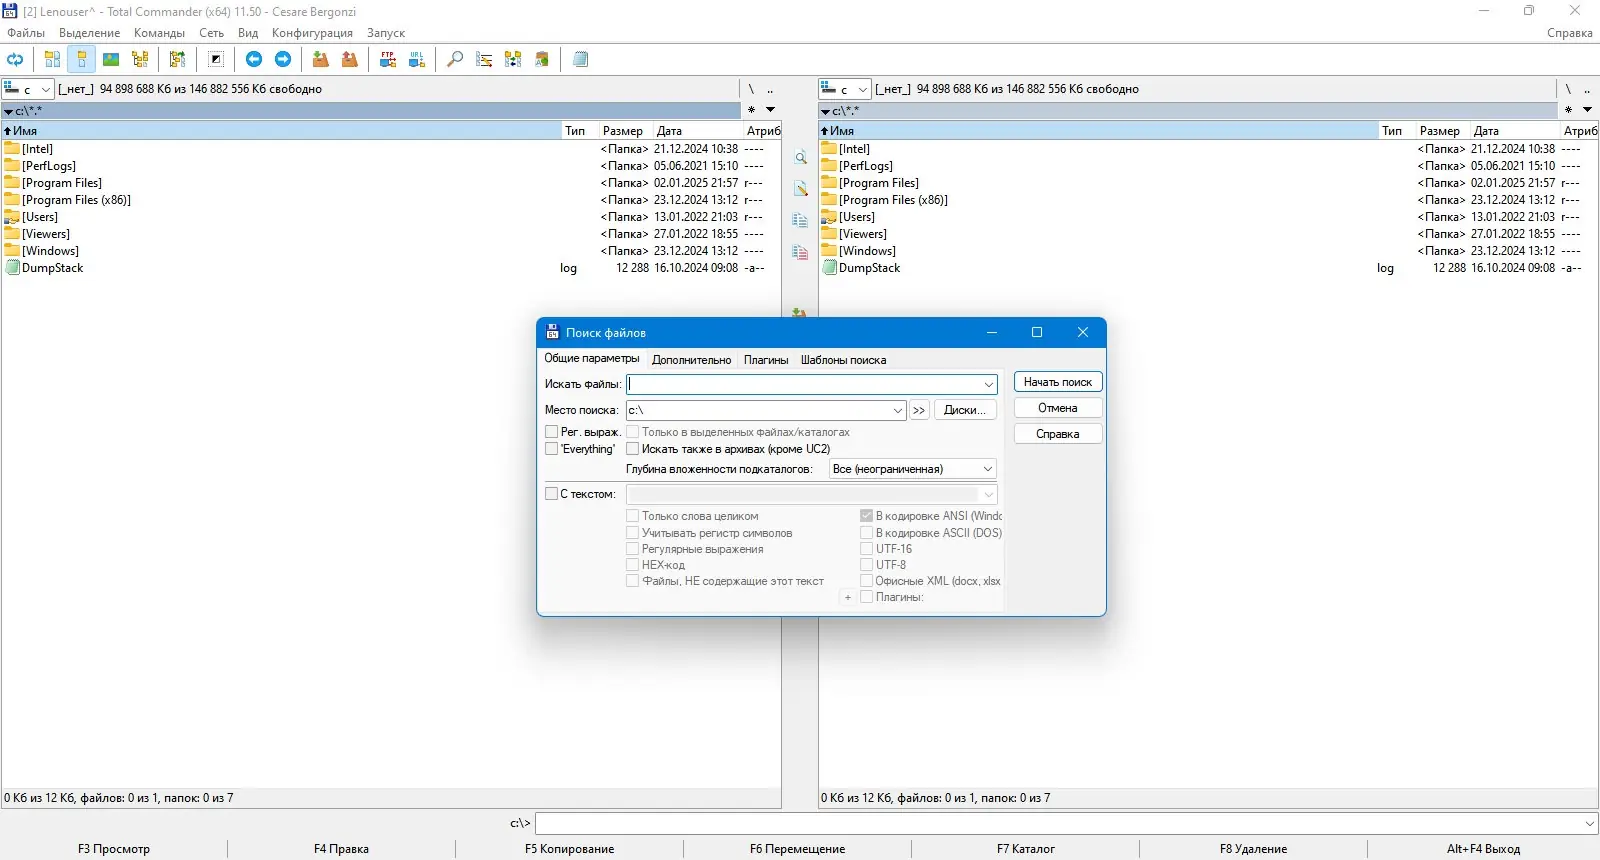Switch to the 'Шаблоны поиска' tab
The image size is (1600, 860).
click(843, 360)
